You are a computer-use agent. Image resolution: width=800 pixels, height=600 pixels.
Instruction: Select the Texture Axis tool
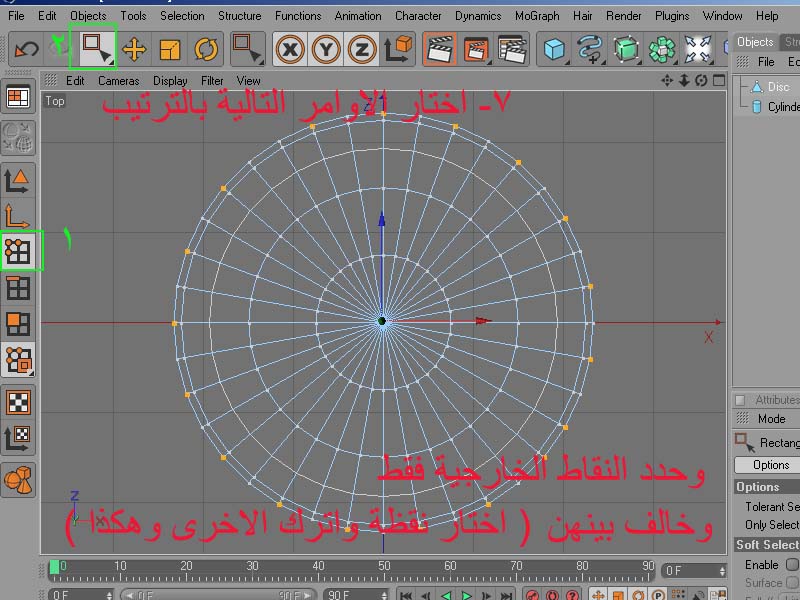pyautogui.click(x=19, y=438)
